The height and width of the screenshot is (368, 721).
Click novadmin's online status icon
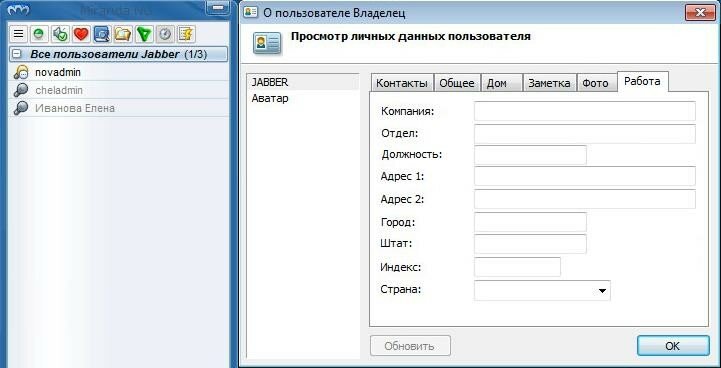(21, 72)
